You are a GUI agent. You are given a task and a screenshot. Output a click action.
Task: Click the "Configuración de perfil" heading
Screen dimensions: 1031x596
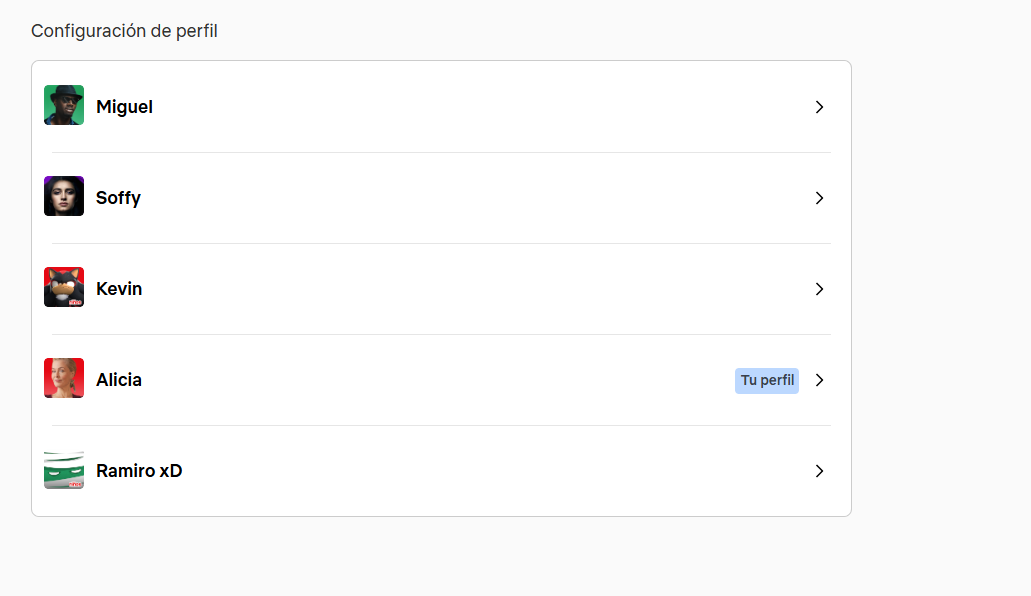click(124, 31)
